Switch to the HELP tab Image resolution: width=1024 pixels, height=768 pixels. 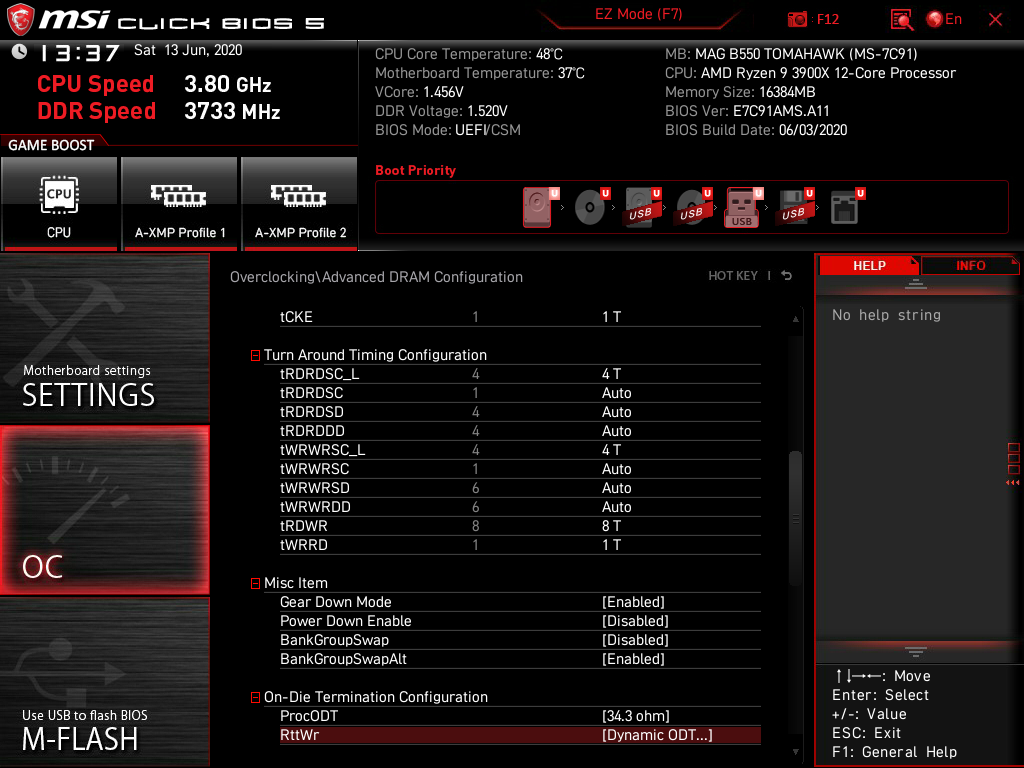pos(869,266)
